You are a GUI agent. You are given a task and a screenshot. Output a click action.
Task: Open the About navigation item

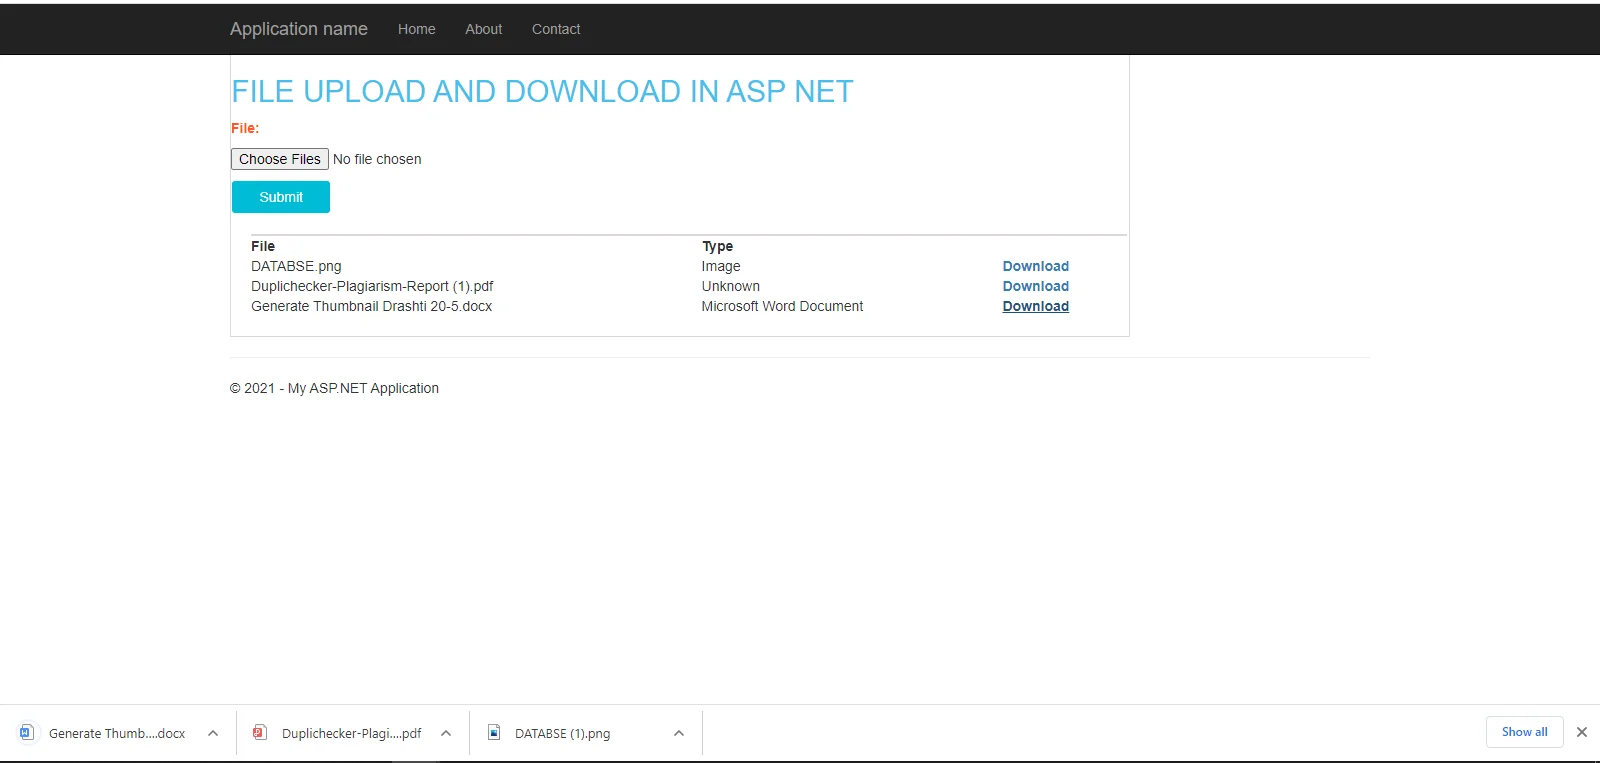pos(483,29)
